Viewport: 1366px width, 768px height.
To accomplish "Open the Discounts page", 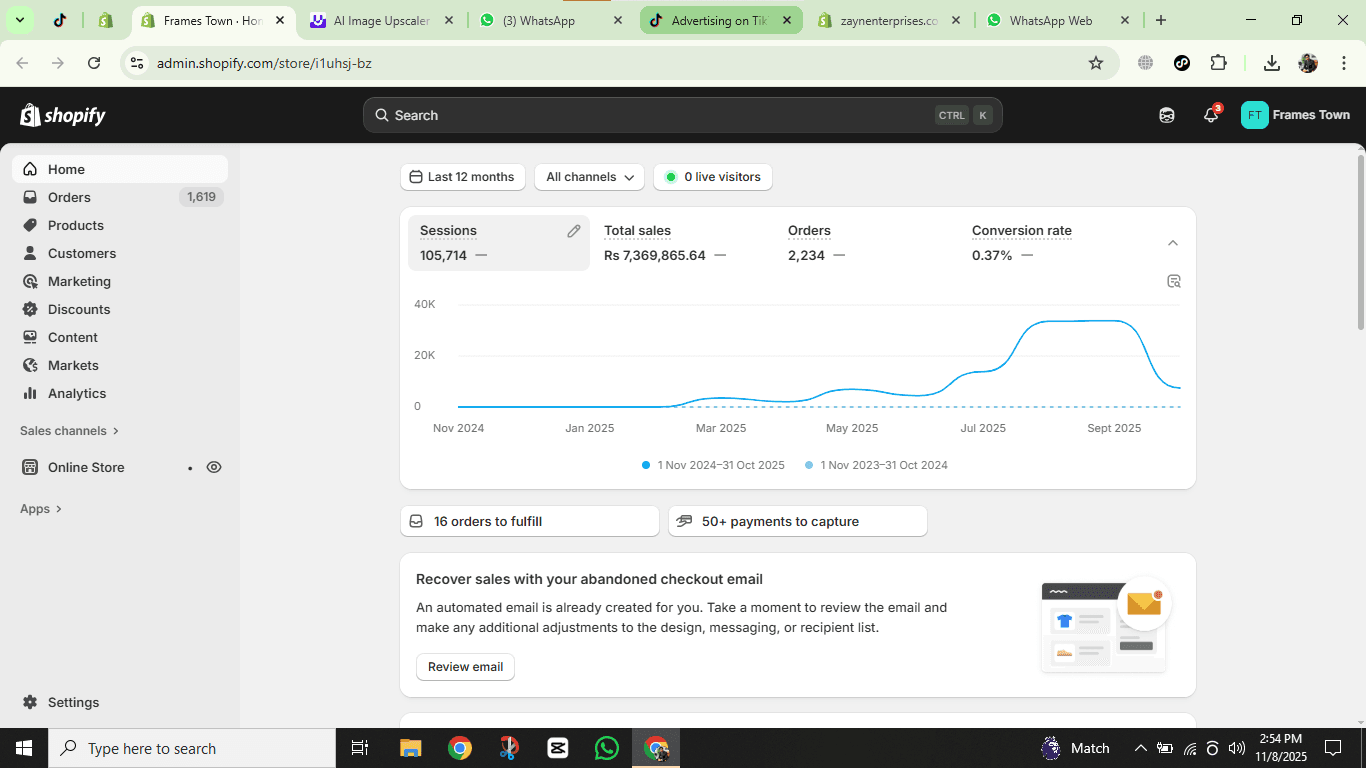I will (x=78, y=309).
